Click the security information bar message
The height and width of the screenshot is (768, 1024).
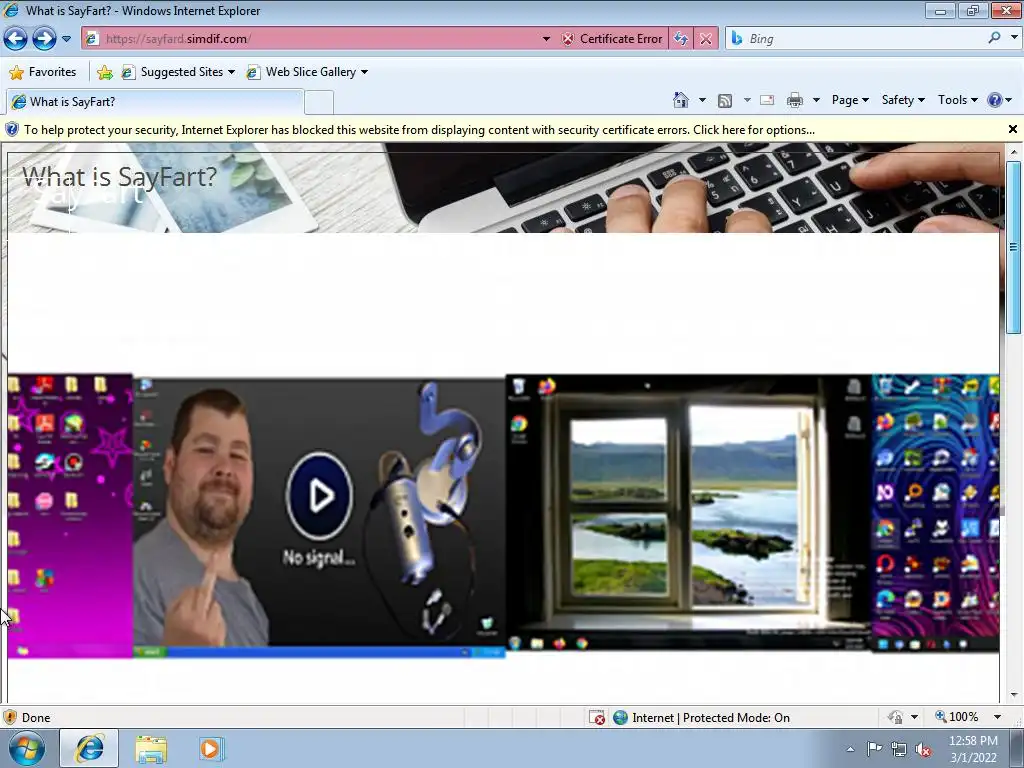coord(419,130)
